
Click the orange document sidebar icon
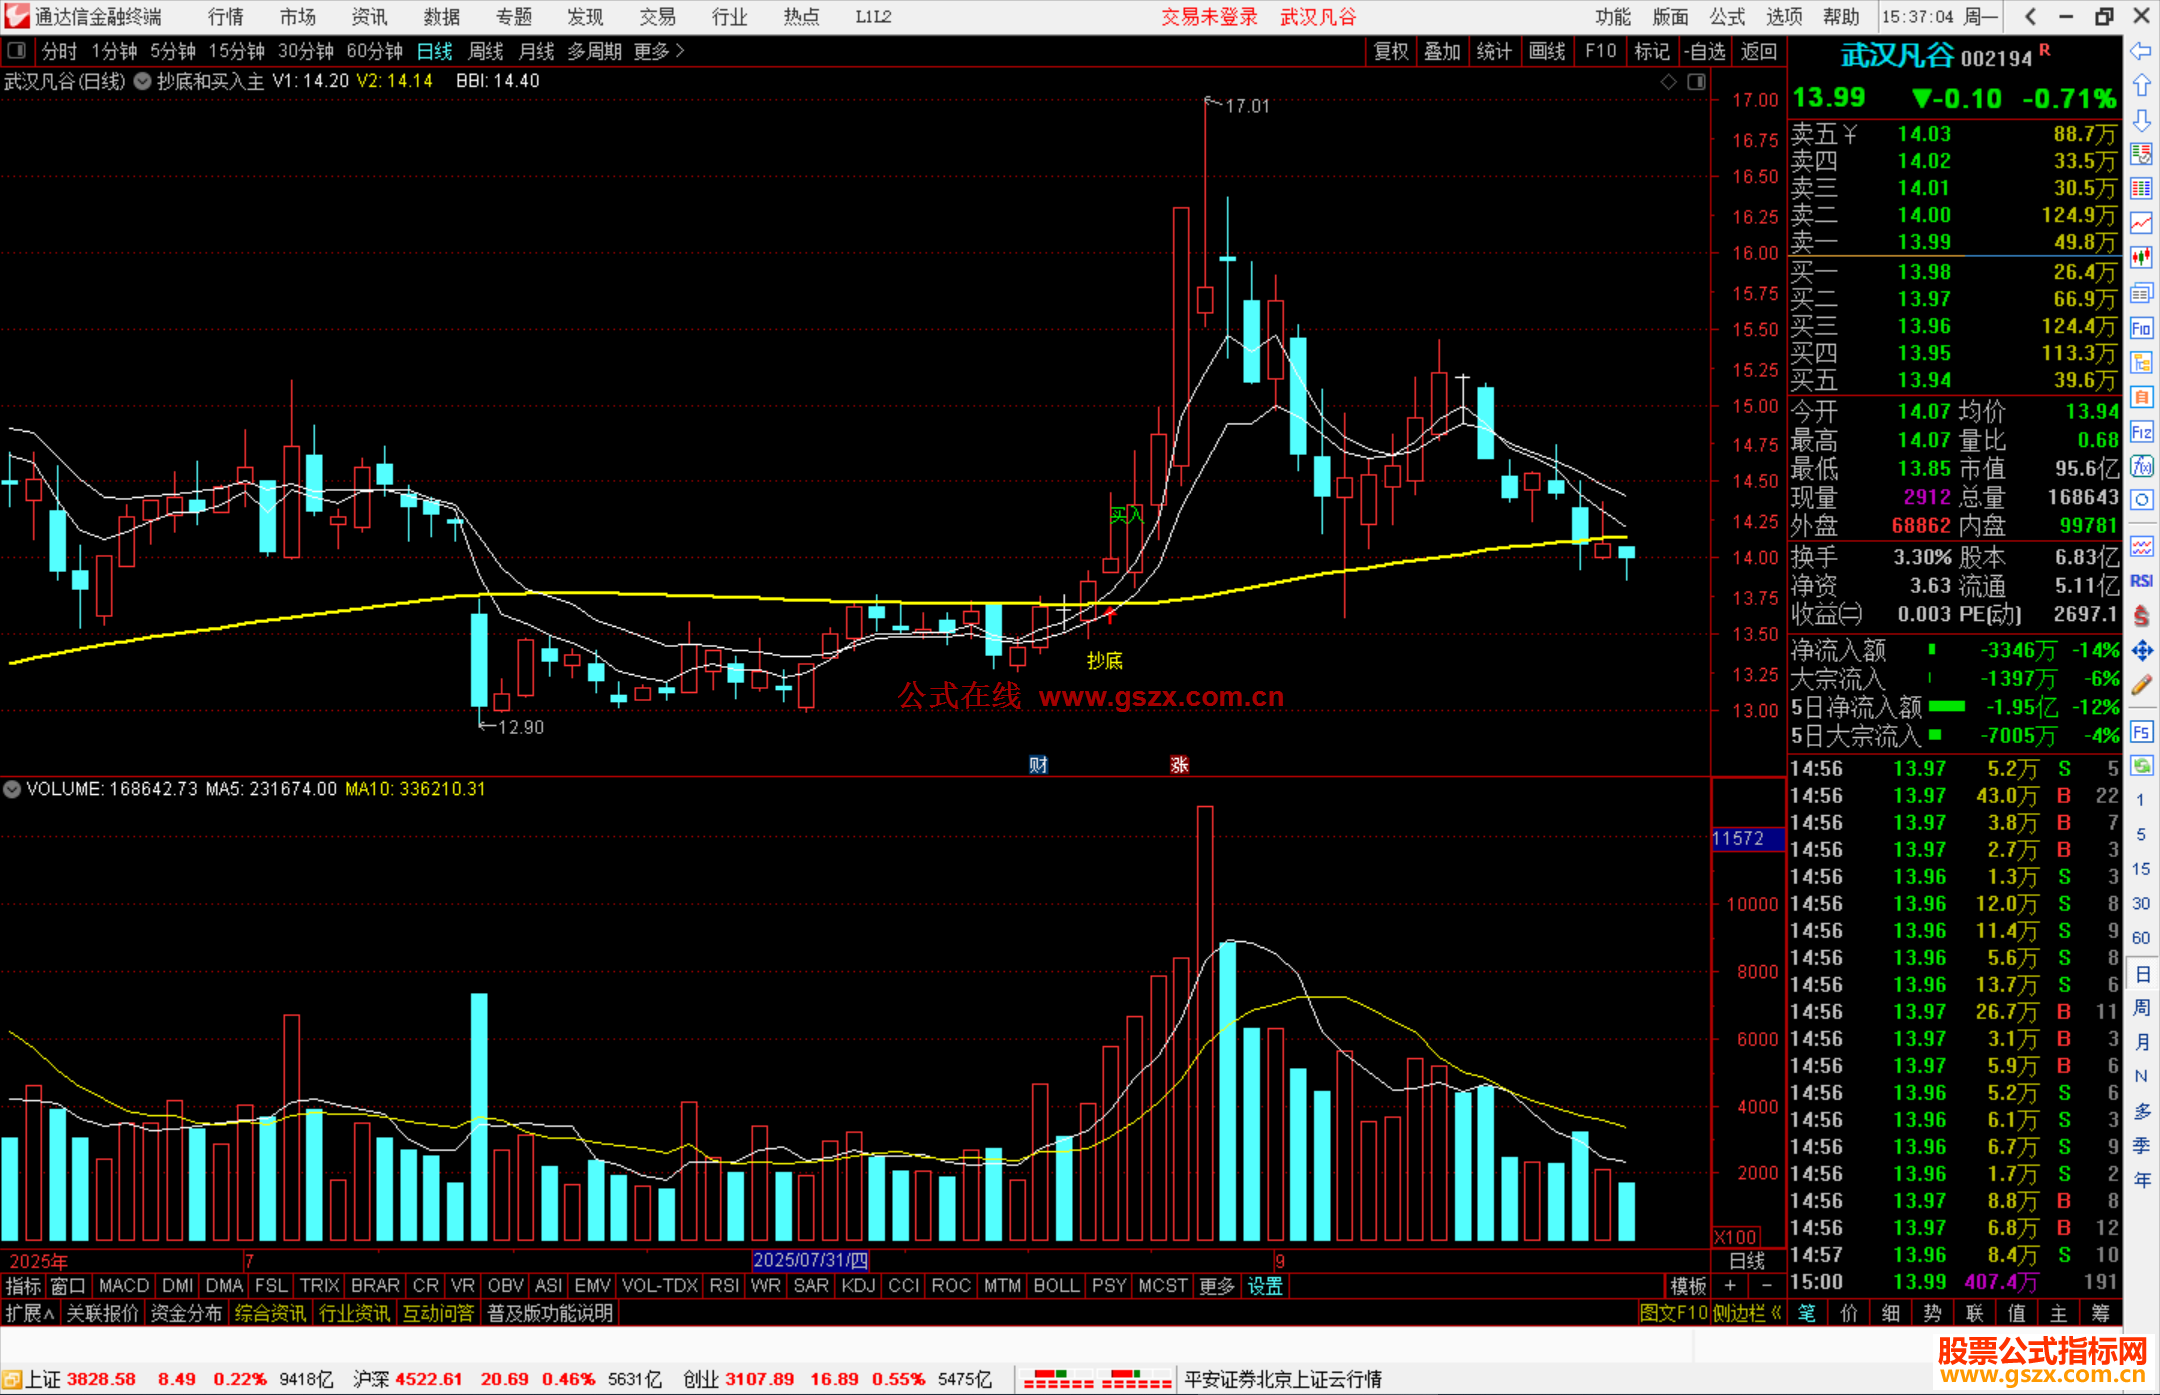click(2141, 397)
